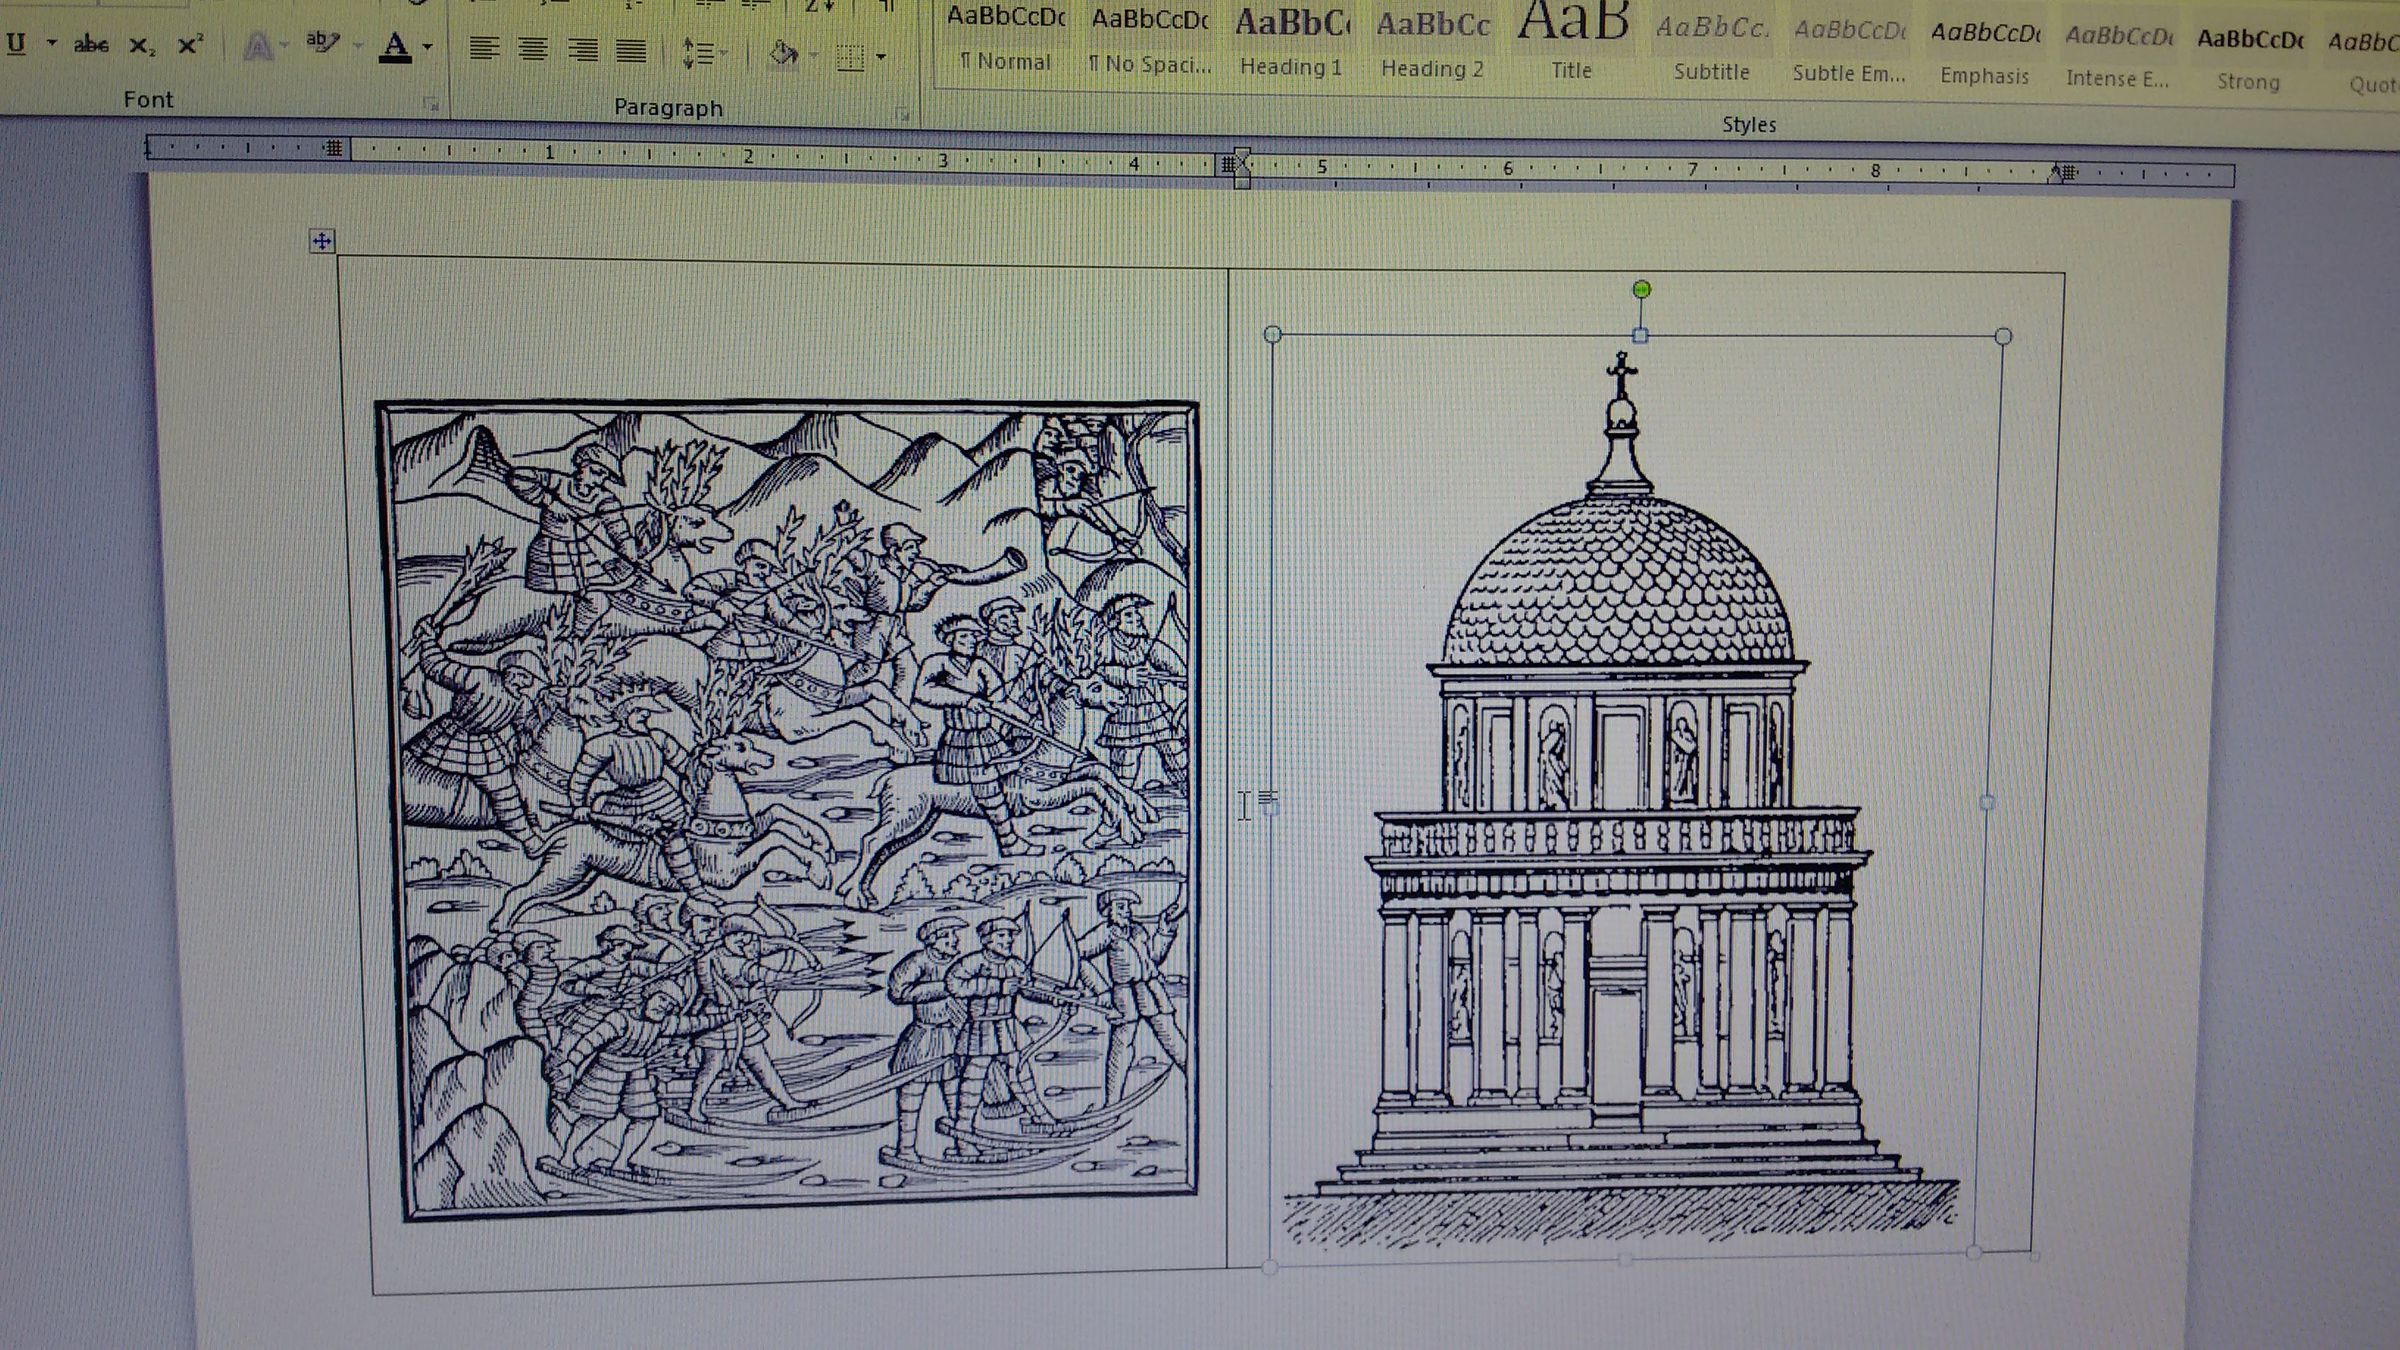Open borders dropdown arrow
This screenshot has width=2400, height=1350.
tap(881, 57)
